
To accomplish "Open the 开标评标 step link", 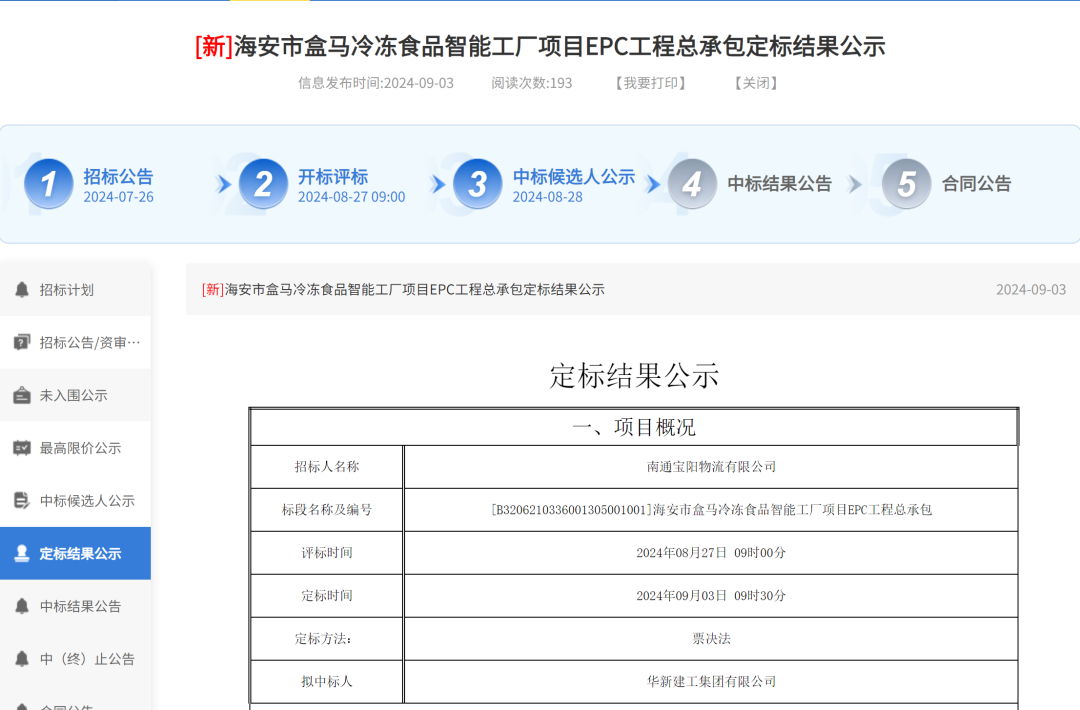I will tap(333, 177).
